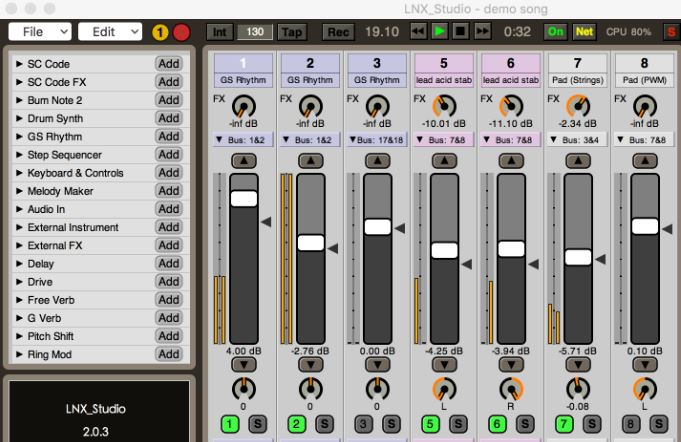
Task: Select channel 5 header tab
Action: coord(444,63)
